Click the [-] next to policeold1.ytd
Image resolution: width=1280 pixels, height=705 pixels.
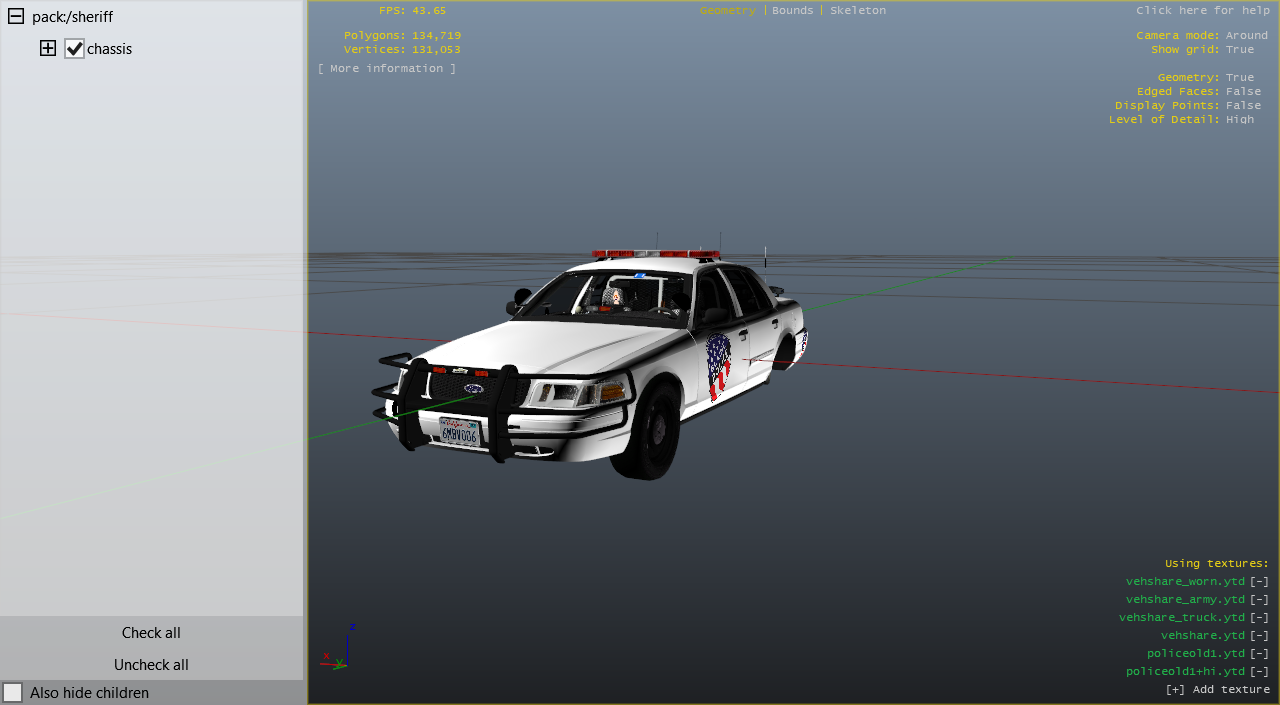1259,654
